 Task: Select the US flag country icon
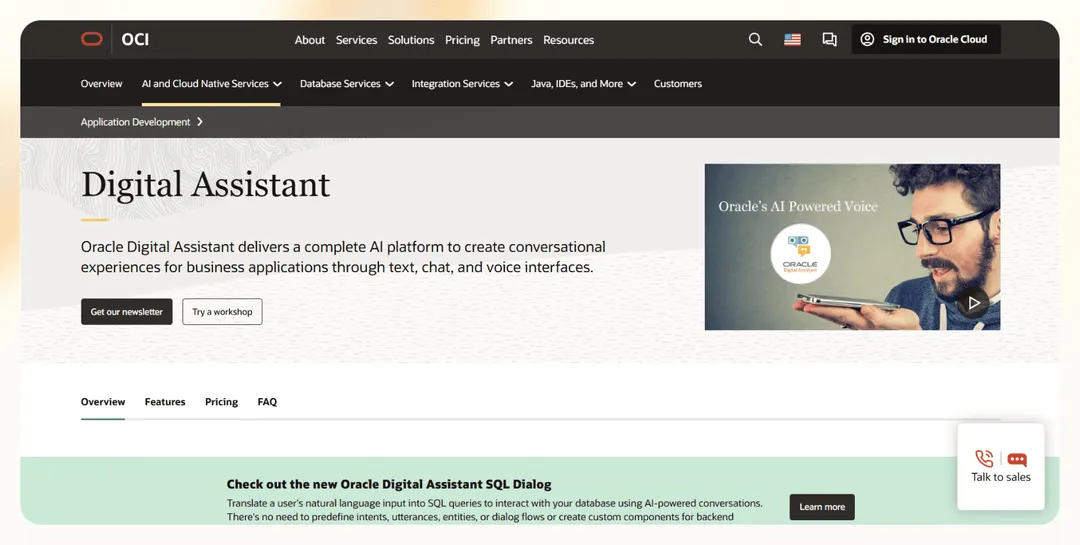click(792, 39)
